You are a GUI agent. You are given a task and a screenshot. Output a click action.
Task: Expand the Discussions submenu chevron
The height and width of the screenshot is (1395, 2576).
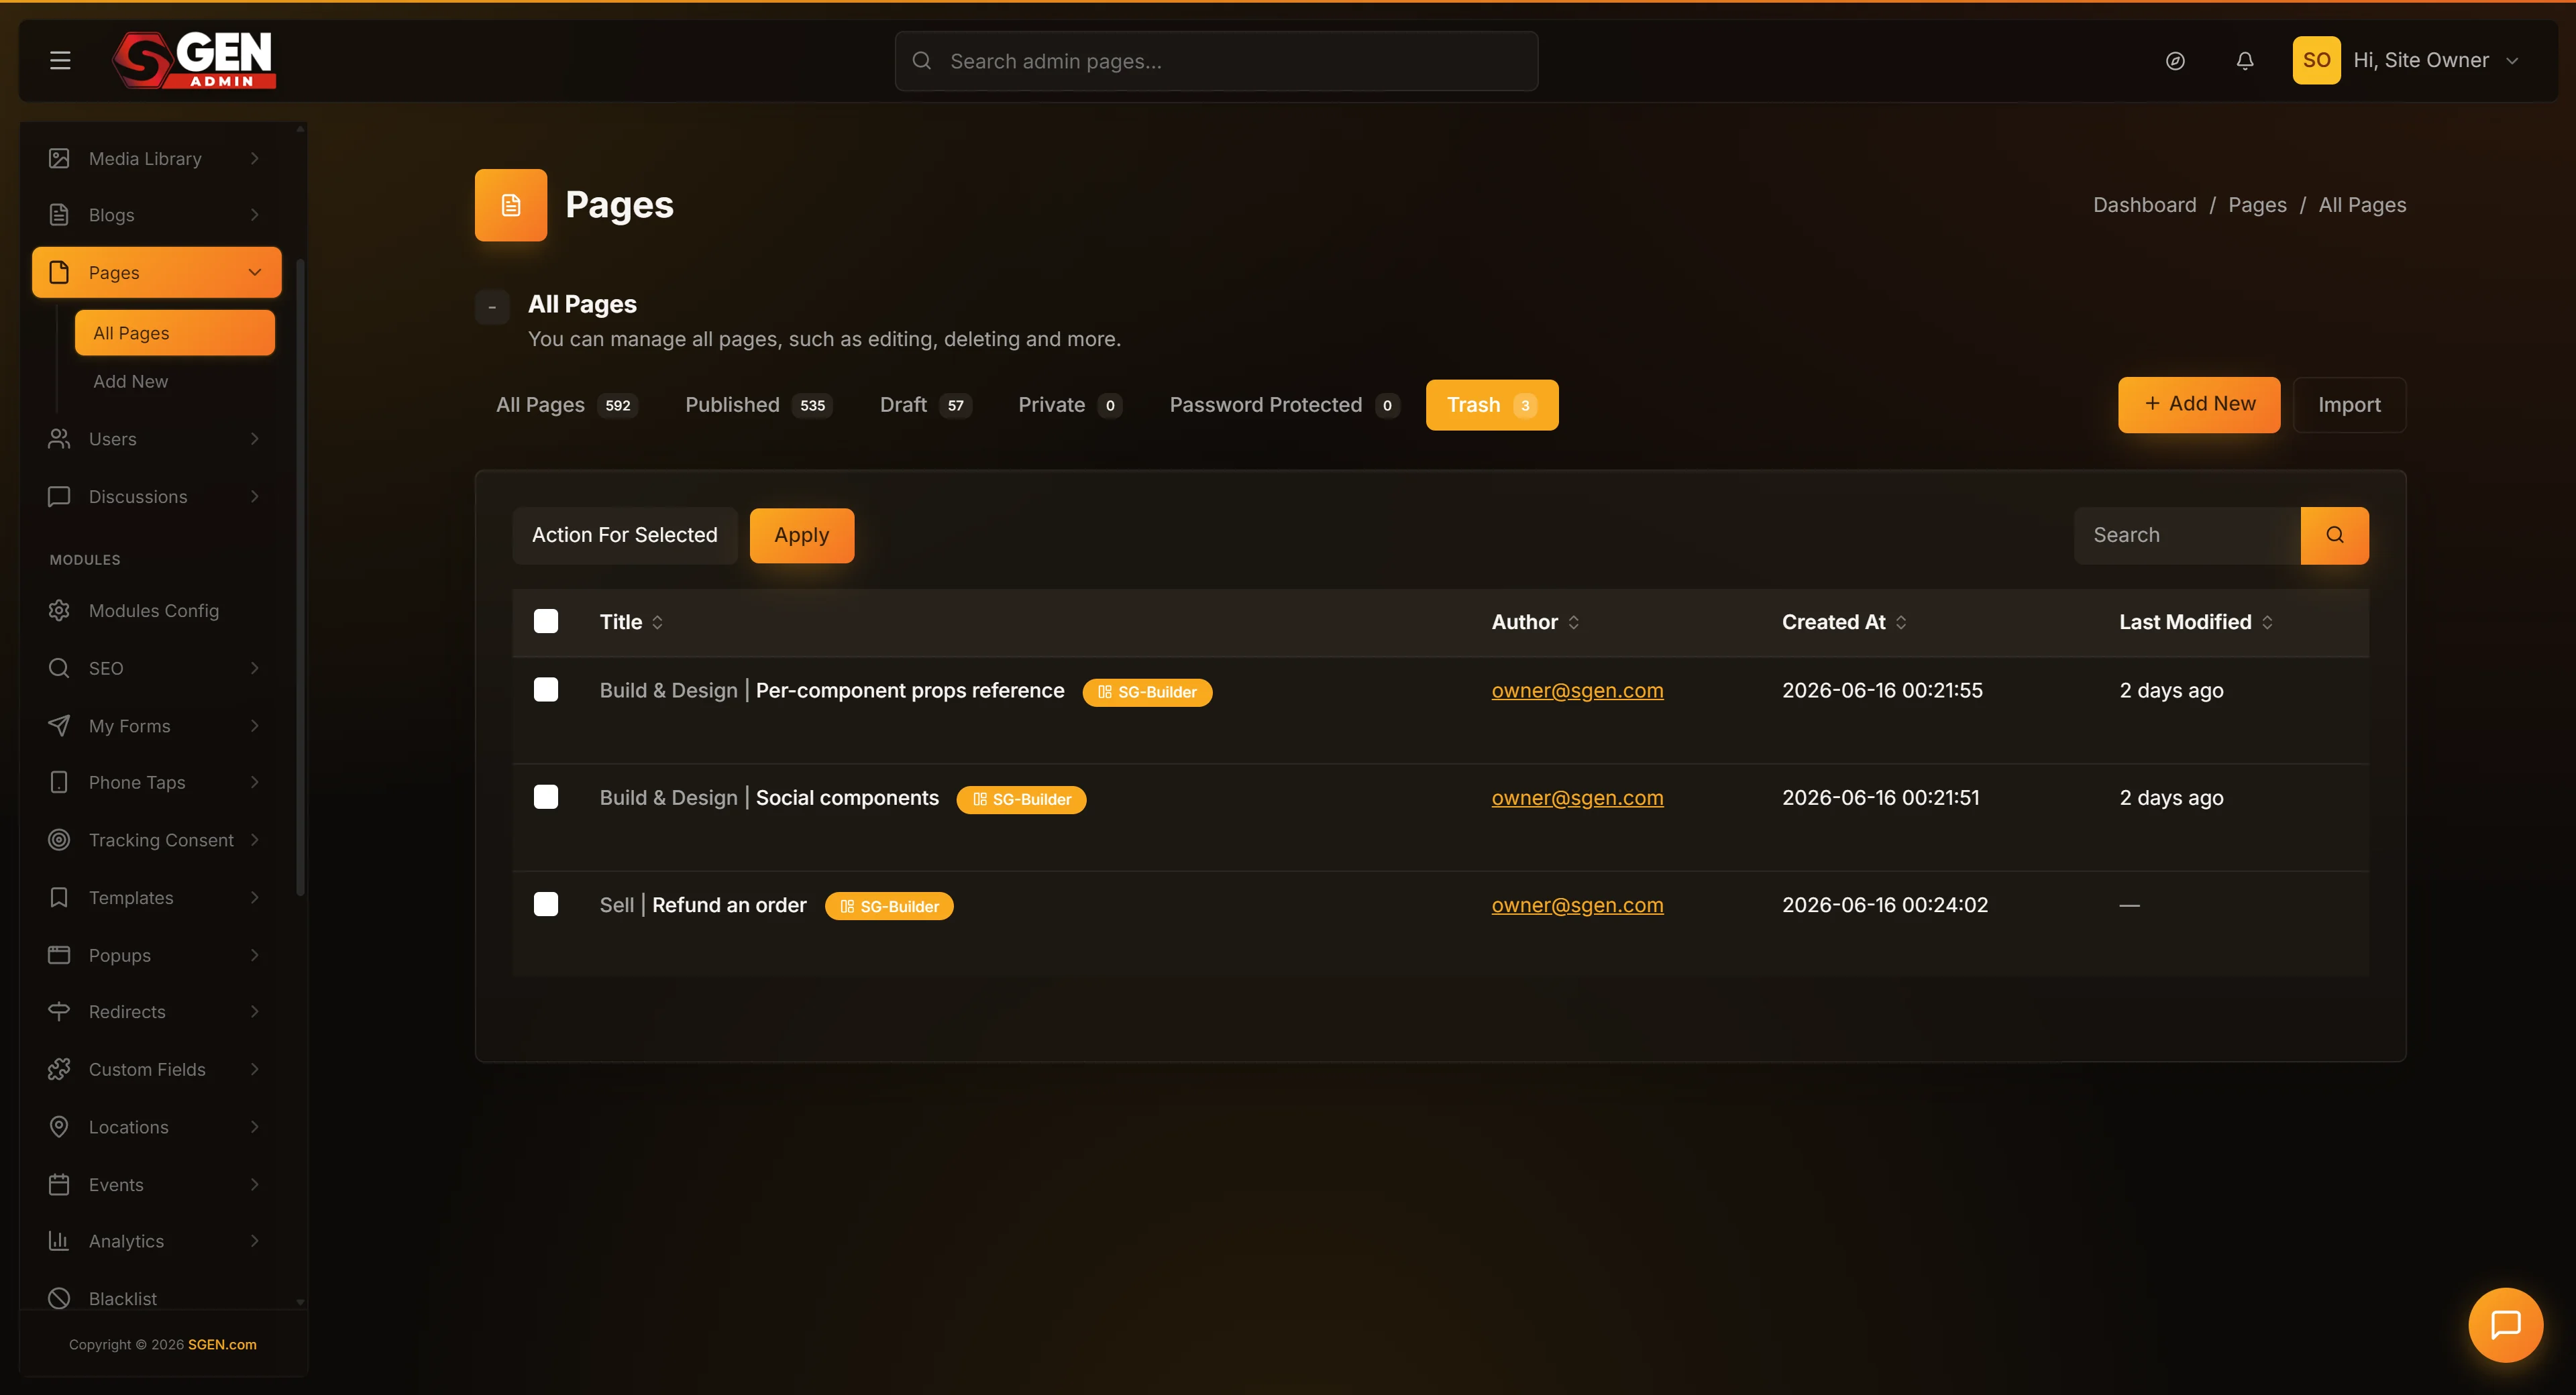[255, 496]
